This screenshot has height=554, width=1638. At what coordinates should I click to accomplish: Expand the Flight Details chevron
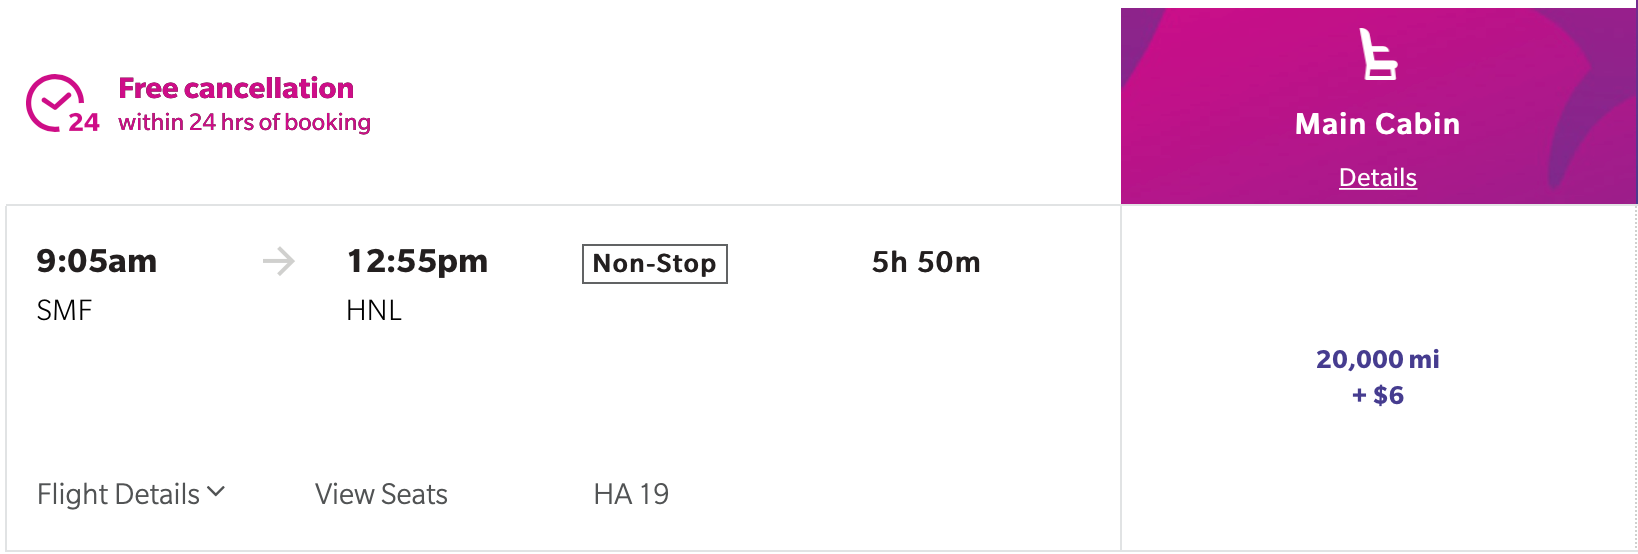216,492
